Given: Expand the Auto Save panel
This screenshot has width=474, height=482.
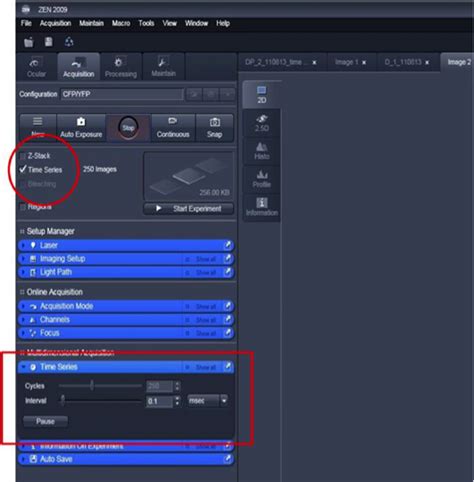Looking at the screenshot, I should coord(23,459).
